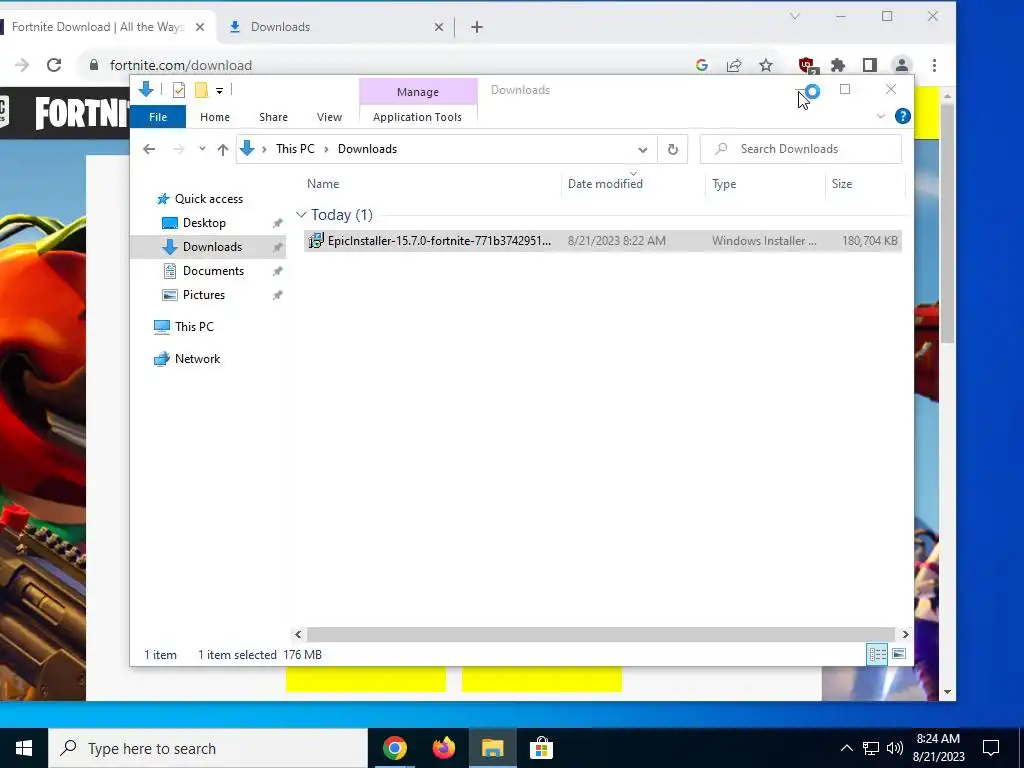The width and height of the screenshot is (1024, 768).
Task: Click the left arrow of horizontal scrollbar
Action: [x=298, y=634]
